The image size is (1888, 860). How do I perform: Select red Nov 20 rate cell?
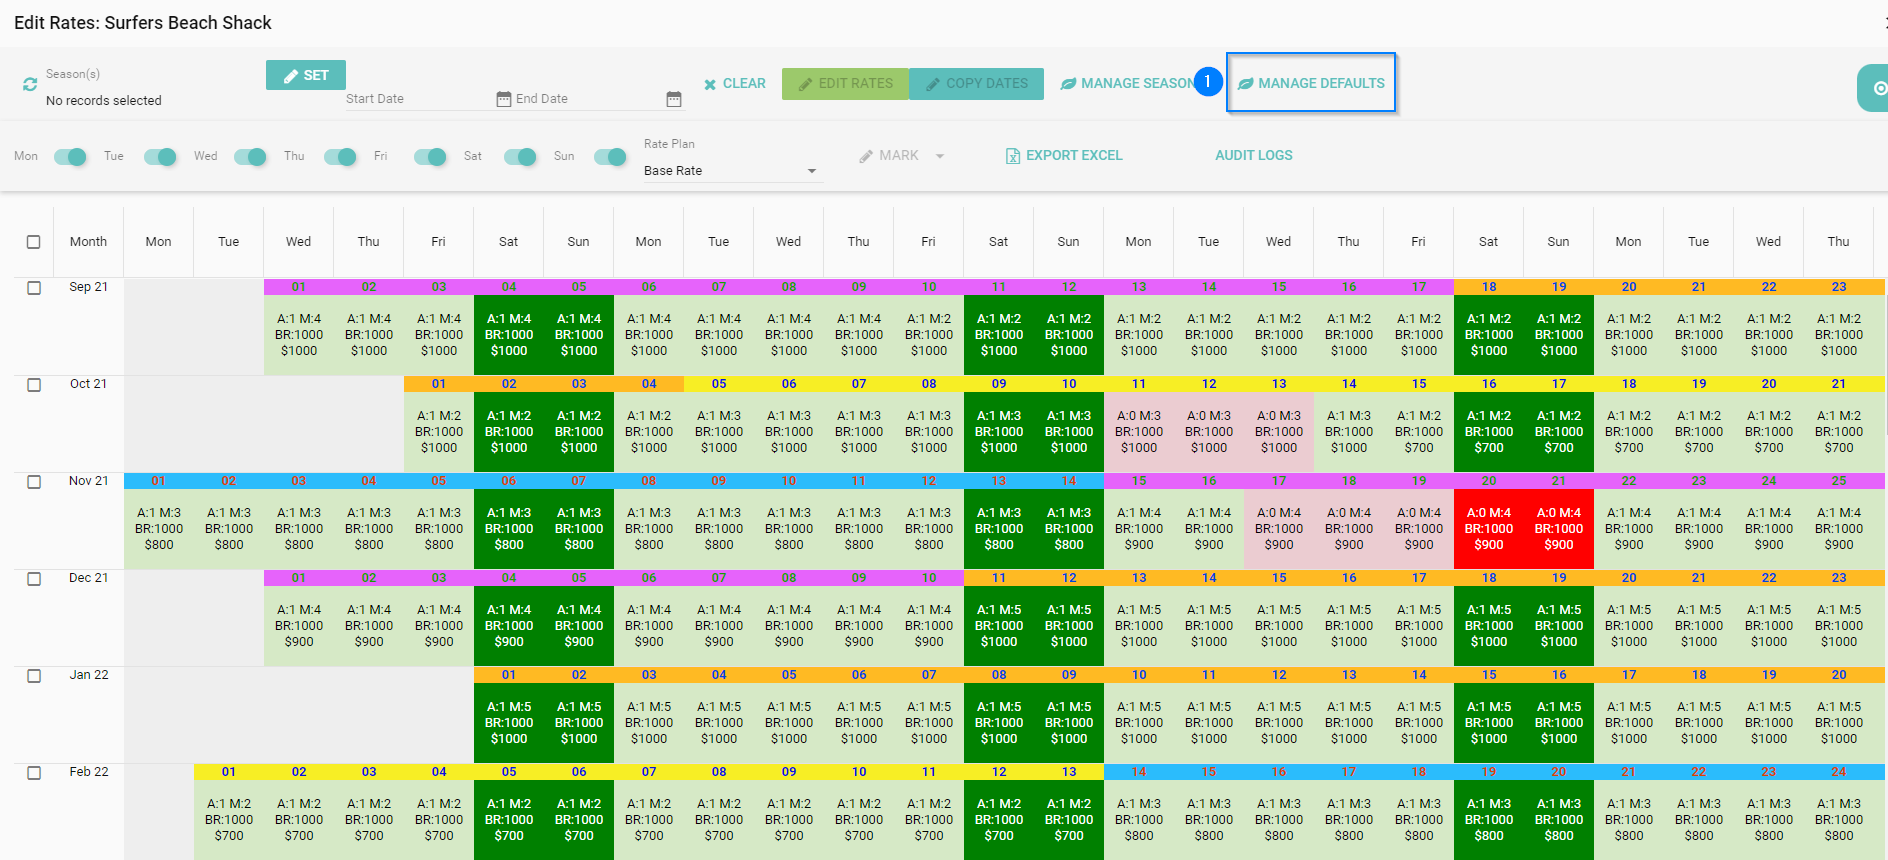[1488, 528]
